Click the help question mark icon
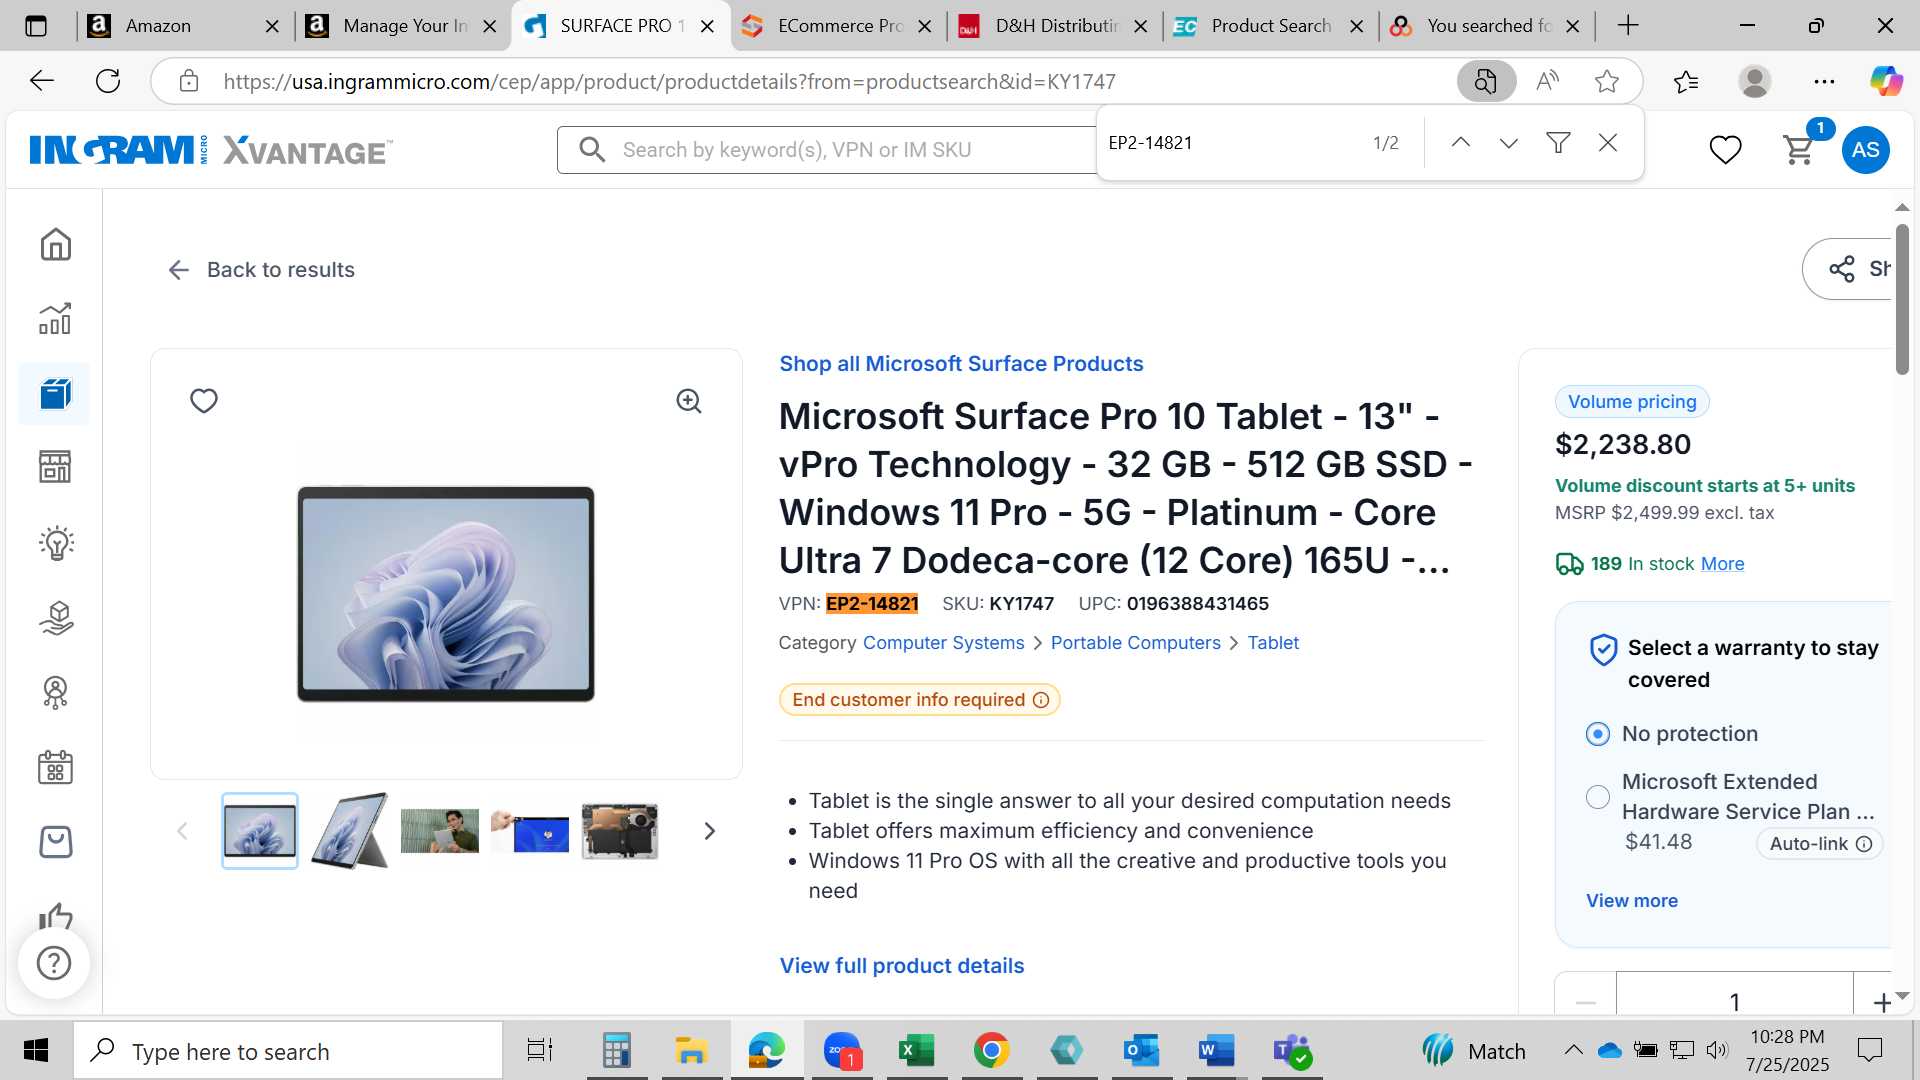The image size is (1920, 1080). click(x=54, y=963)
